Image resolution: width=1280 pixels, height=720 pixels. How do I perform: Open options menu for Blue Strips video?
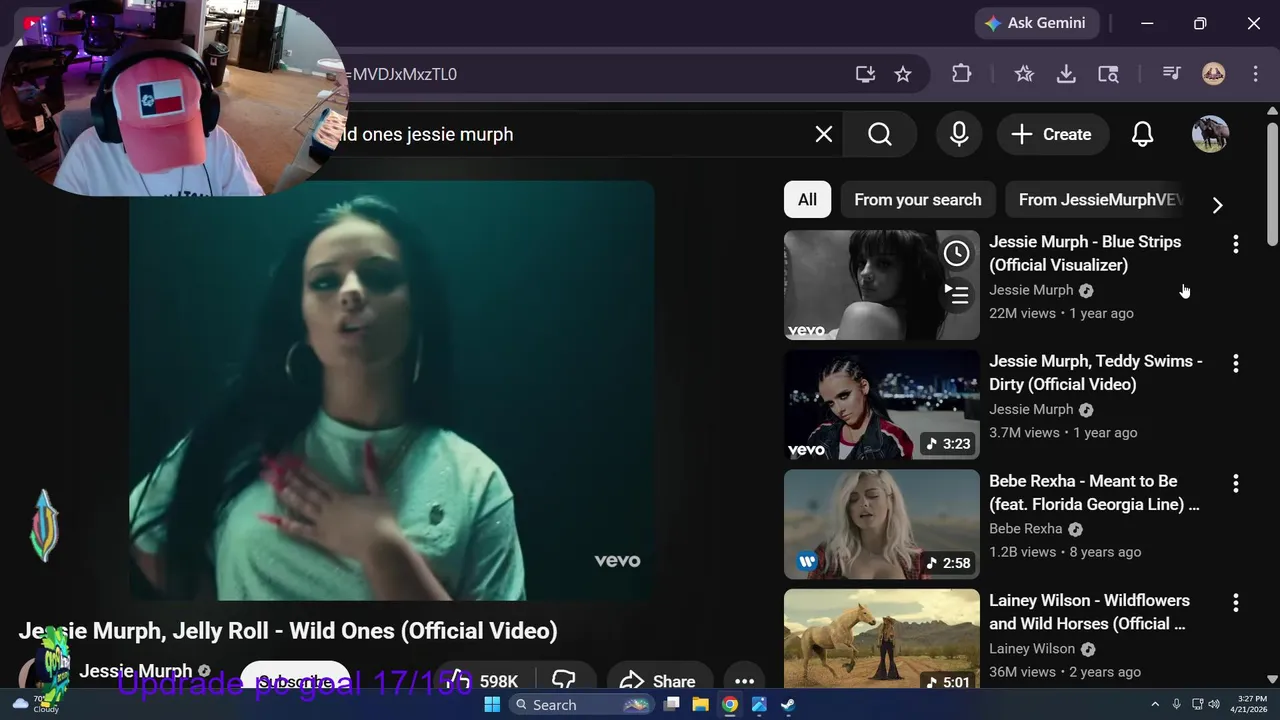click(x=1235, y=244)
